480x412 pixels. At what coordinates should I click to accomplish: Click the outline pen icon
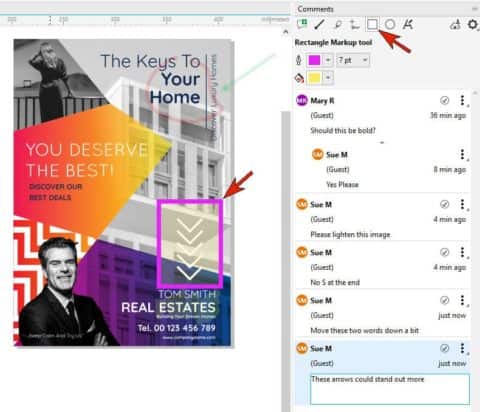(299, 60)
